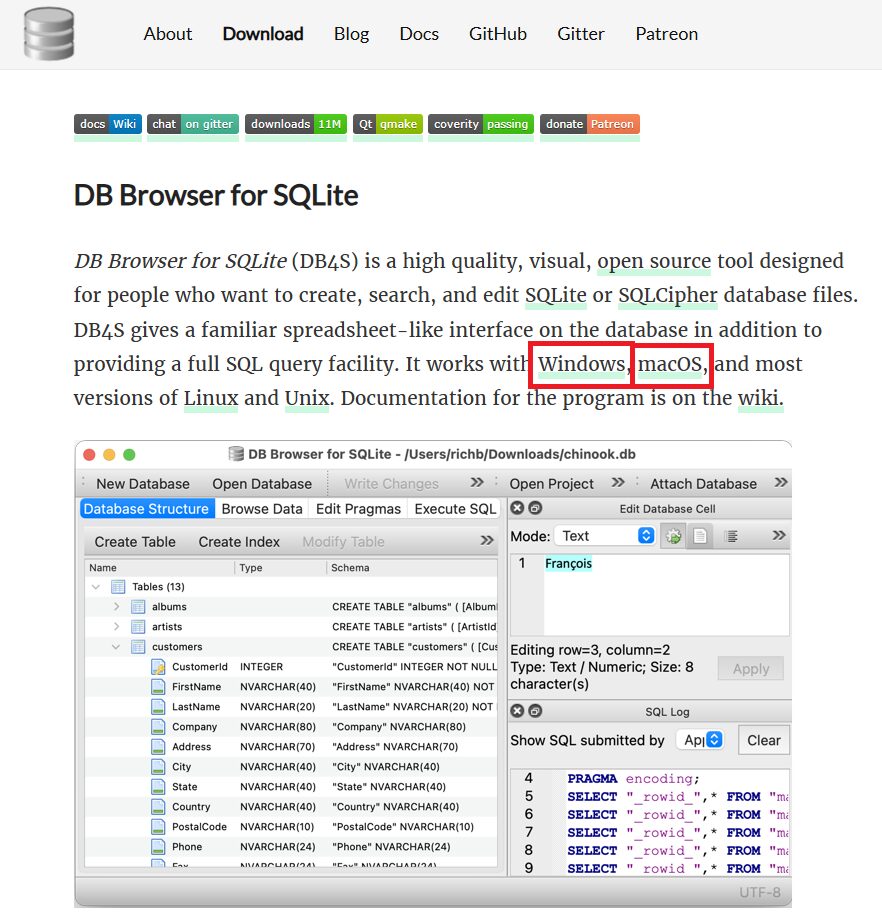
Task: Open Blog in the site navigation
Action: pyautogui.click(x=351, y=34)
